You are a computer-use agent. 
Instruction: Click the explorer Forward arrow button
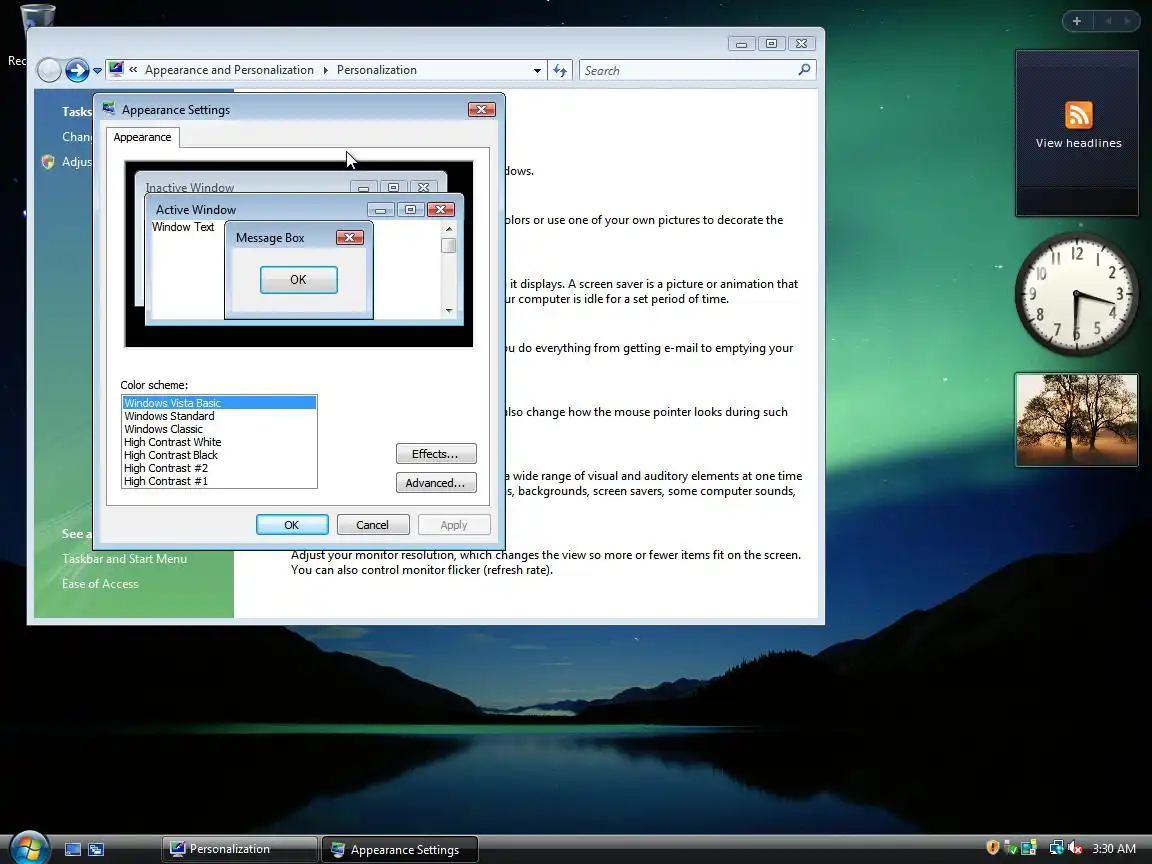[77, 71]
